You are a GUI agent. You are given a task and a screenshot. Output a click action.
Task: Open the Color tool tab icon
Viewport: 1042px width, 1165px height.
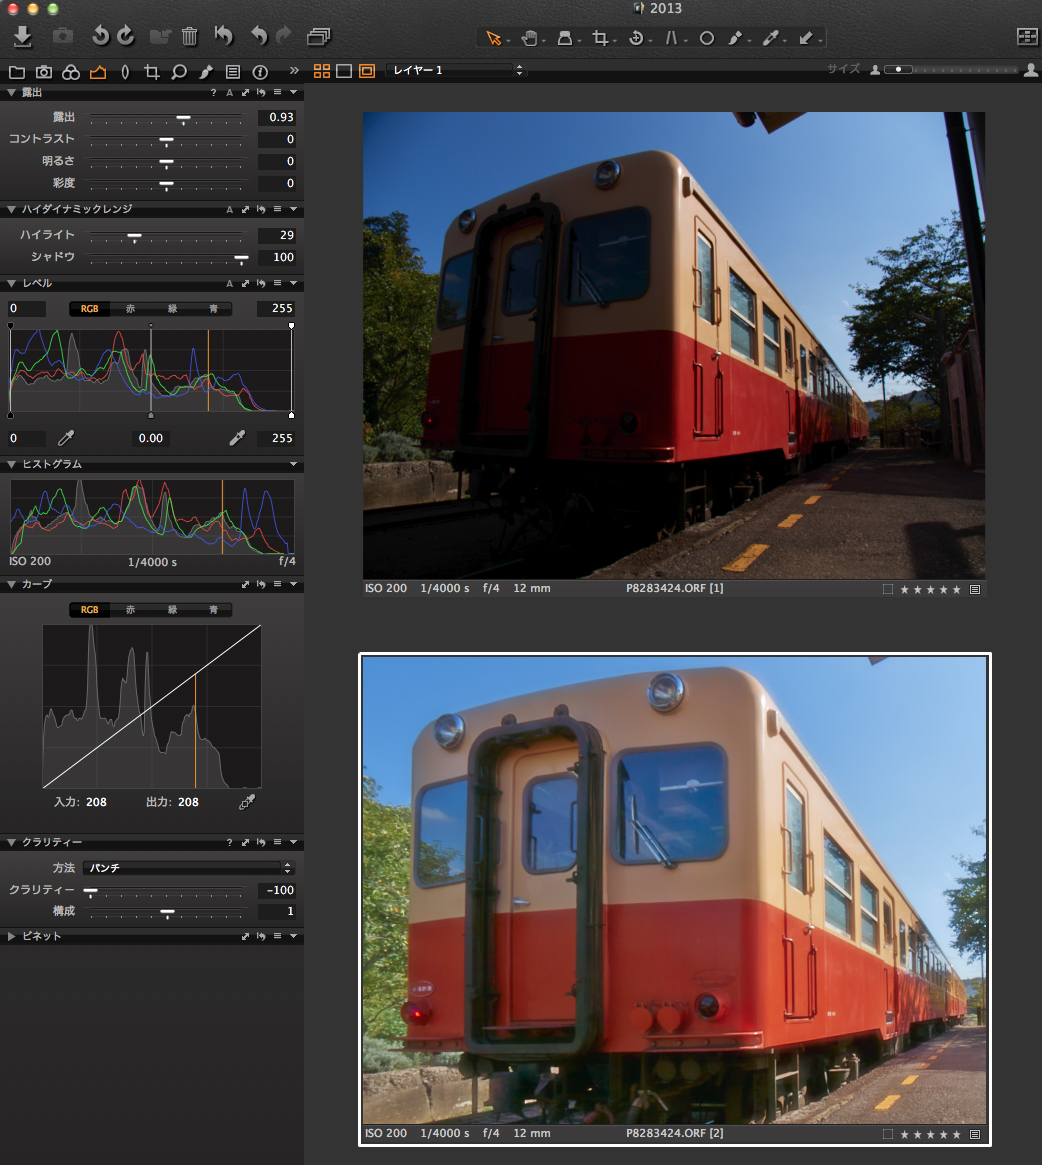pyautogui.click(x=70, y=72)
